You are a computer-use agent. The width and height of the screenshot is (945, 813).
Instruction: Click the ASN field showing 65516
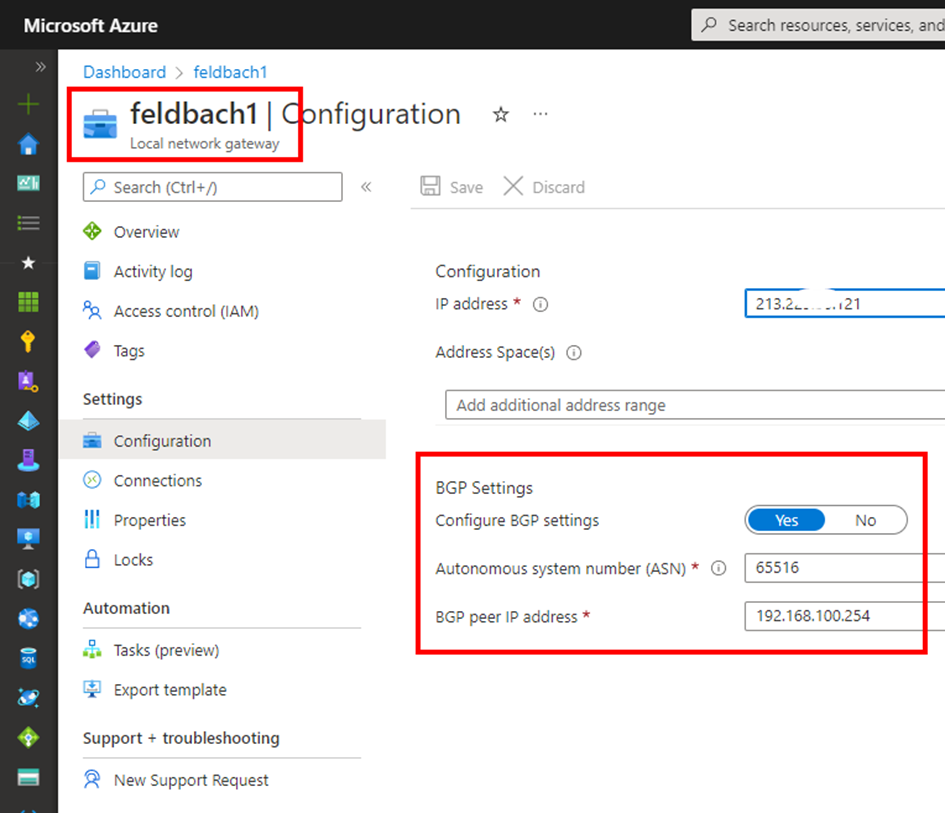pyautogui.click(x=845, y=568)
